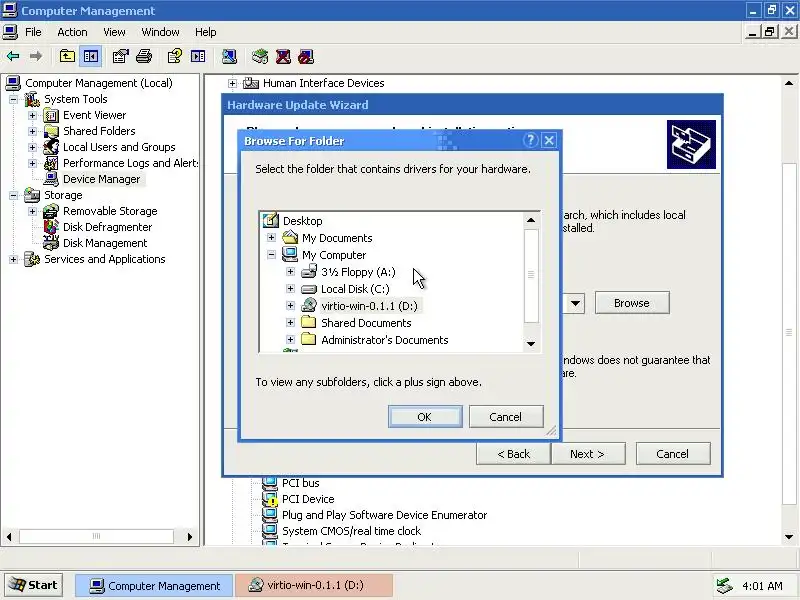Switch to virtio-win-0.1.1 (D:) taskbar window

314,585
